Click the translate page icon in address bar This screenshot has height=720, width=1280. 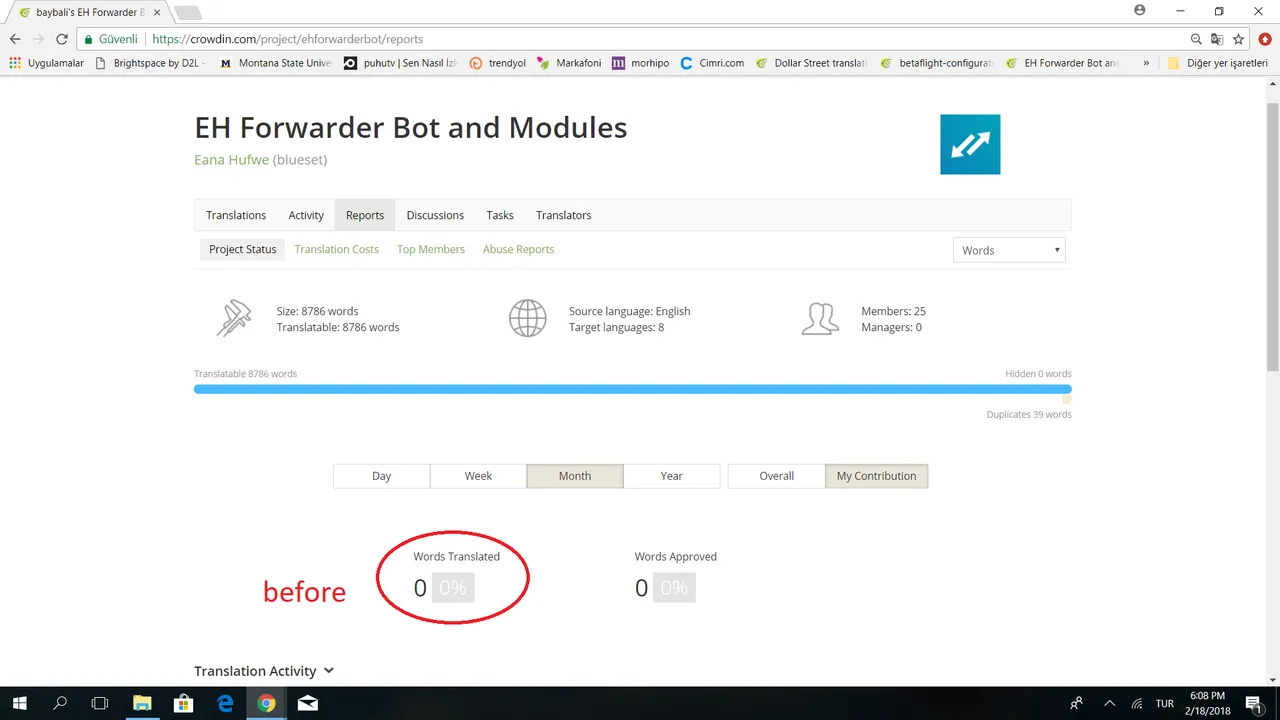pyautogui.click(x=1217, y=39)
